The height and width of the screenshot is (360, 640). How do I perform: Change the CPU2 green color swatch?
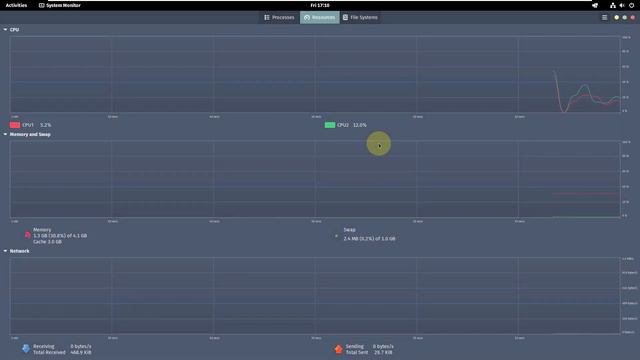[x=330, y=125]
